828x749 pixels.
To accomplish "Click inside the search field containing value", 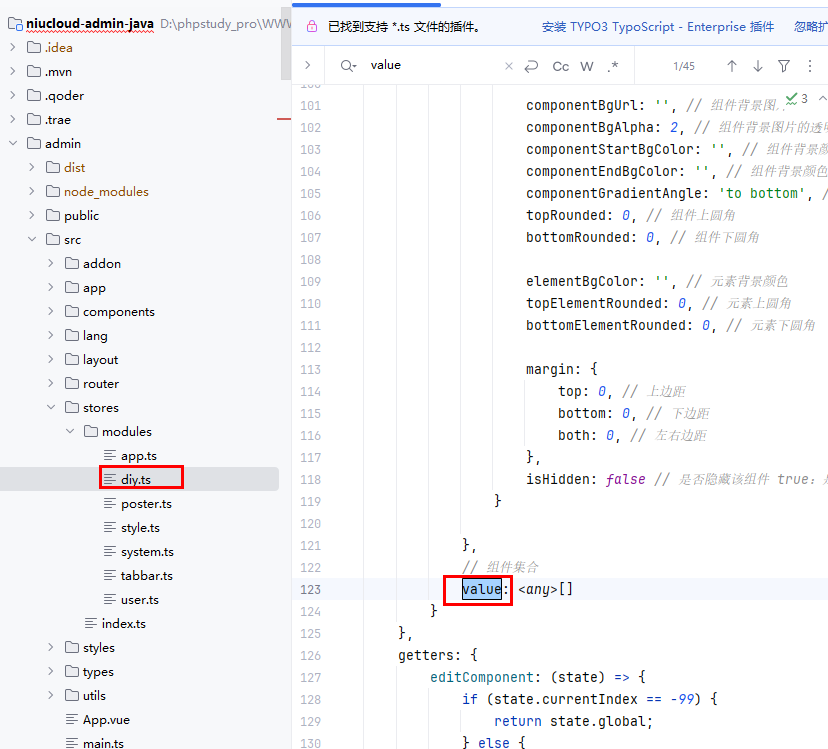I will pos(430,66).
